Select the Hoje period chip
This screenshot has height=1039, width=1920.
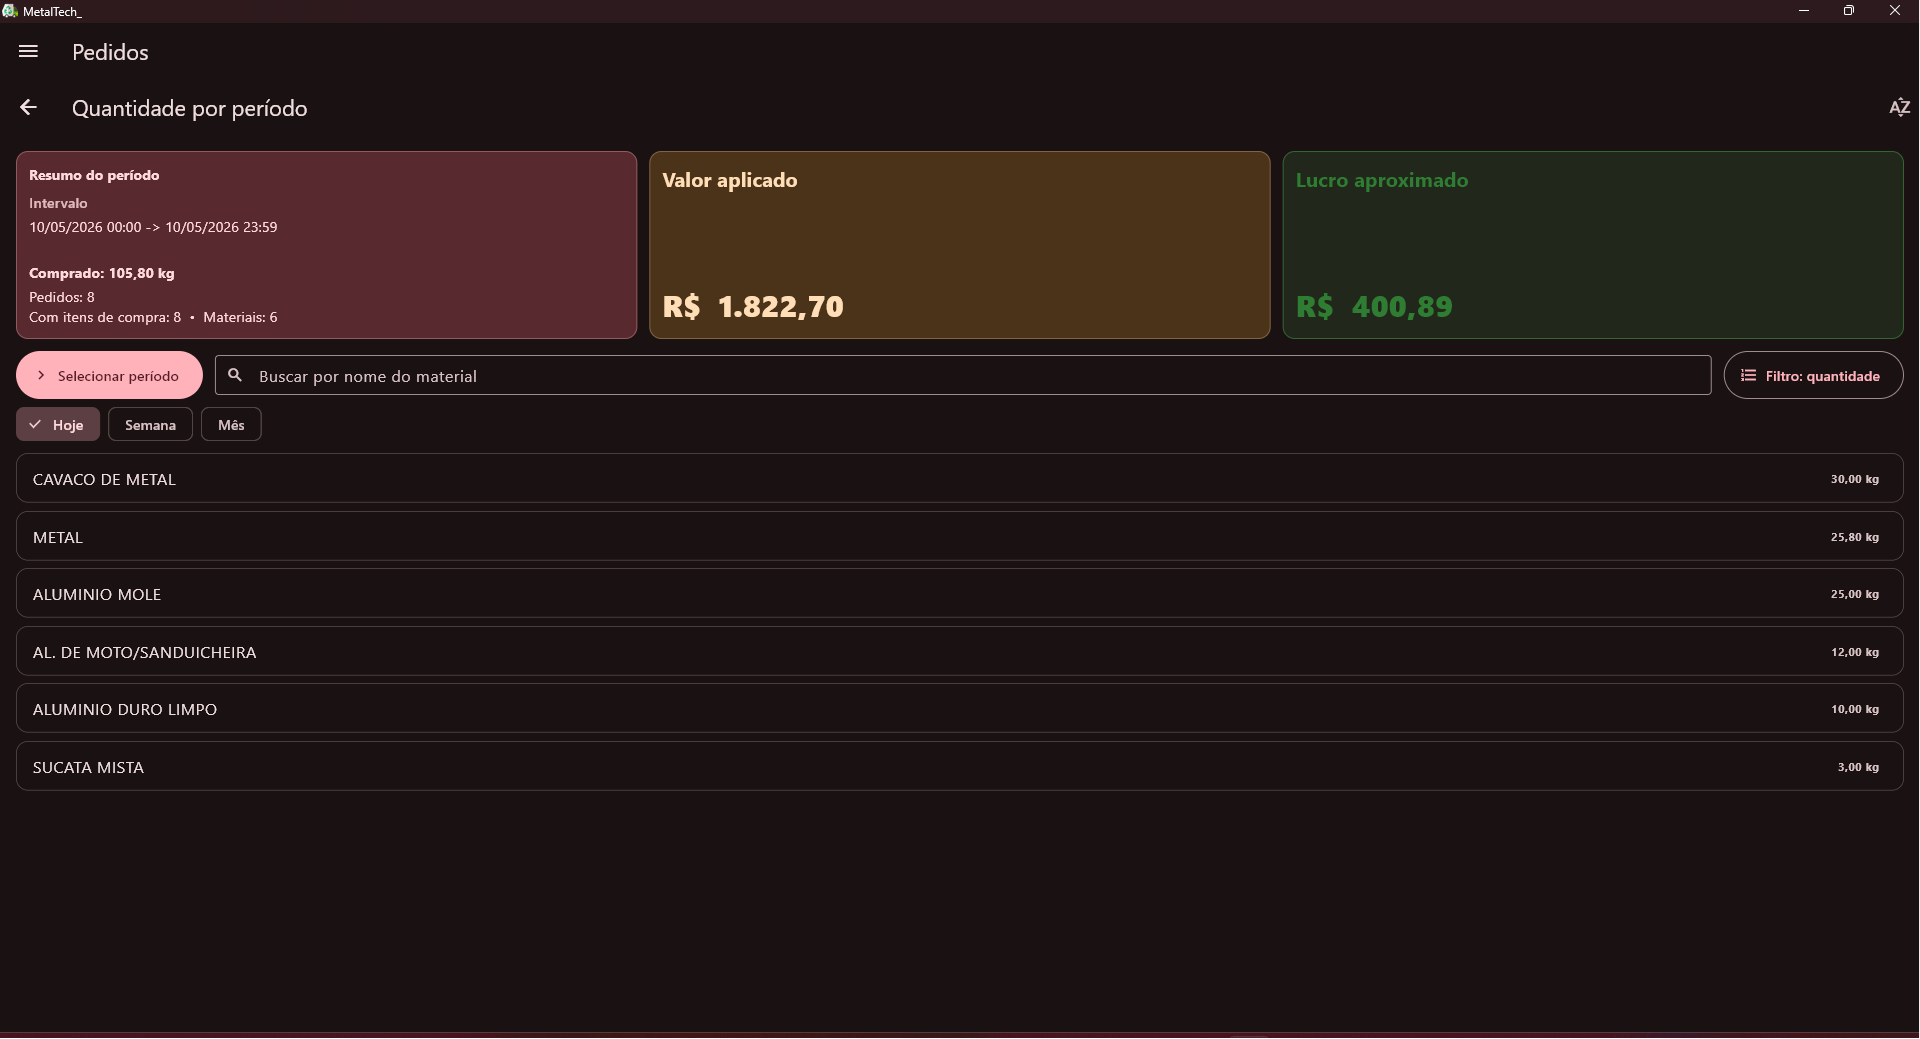pos(58,425)
